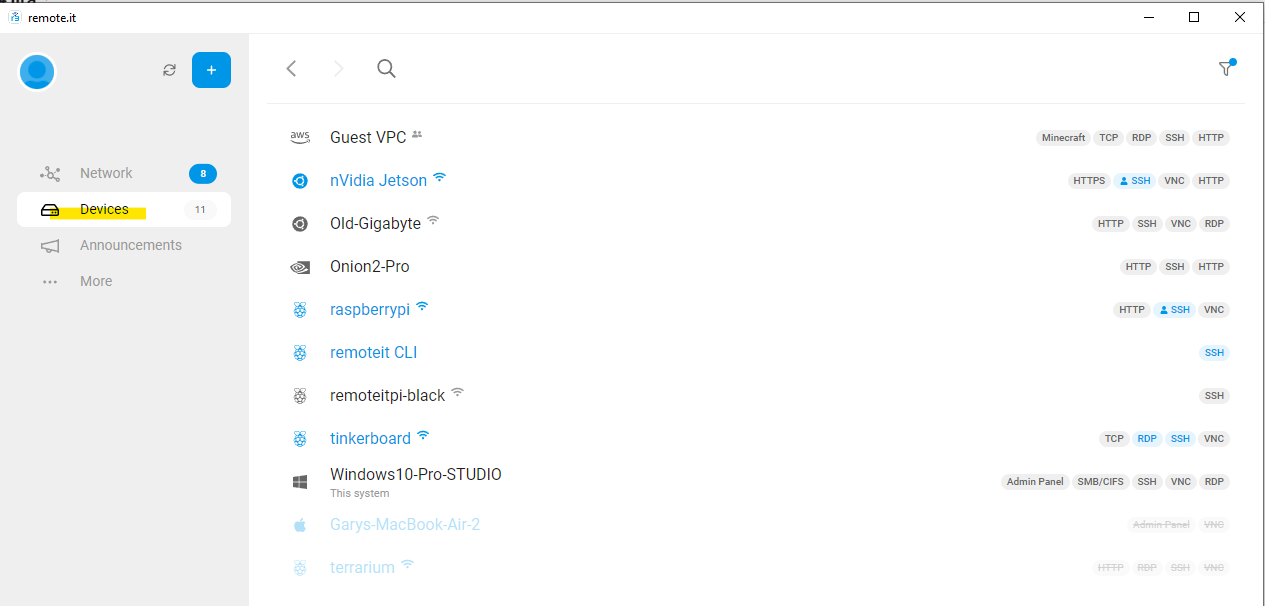Viewport: 1265px width, 606px height.
Task: Open the remoteit CLI device
Action: click(x=373, y=353)
